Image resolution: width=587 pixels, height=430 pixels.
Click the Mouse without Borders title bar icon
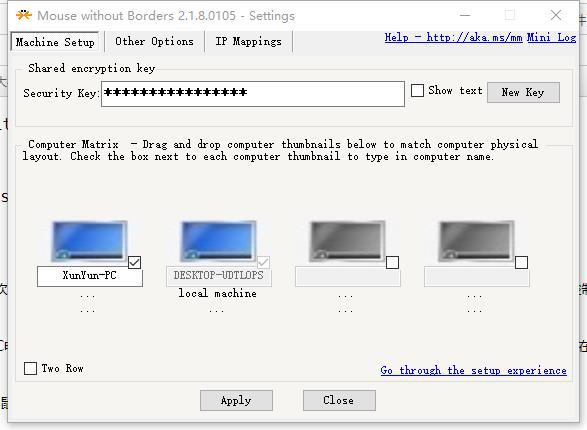coord(24,15)
